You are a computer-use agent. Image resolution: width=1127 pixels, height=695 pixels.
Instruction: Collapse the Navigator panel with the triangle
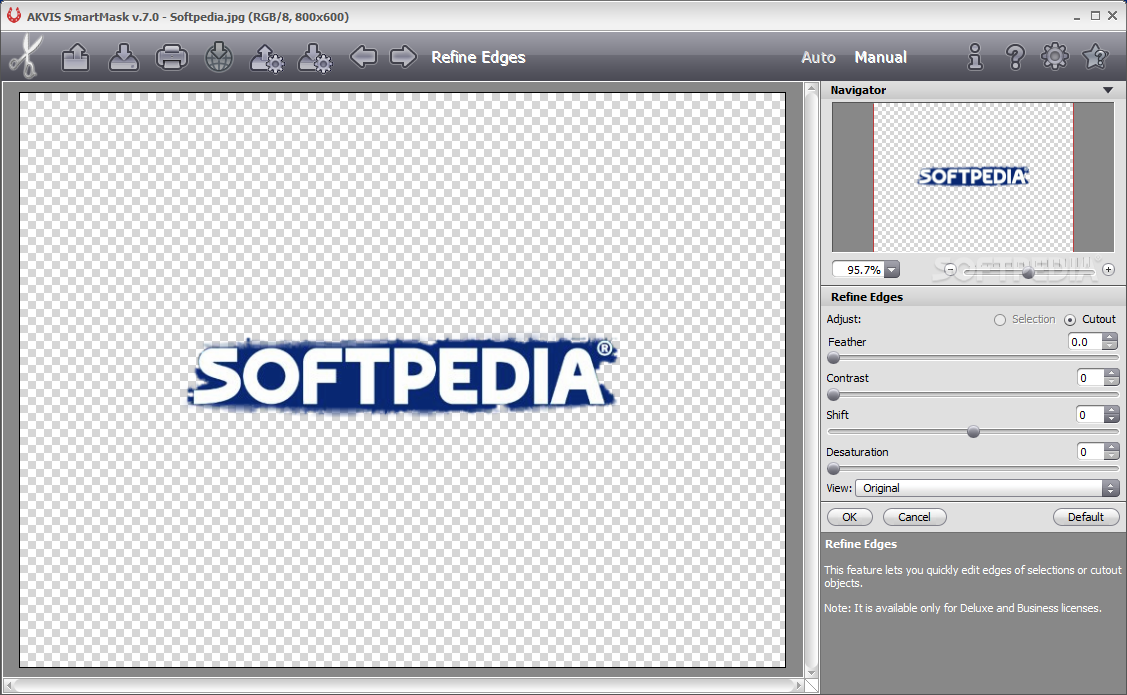click(1108, 91)
